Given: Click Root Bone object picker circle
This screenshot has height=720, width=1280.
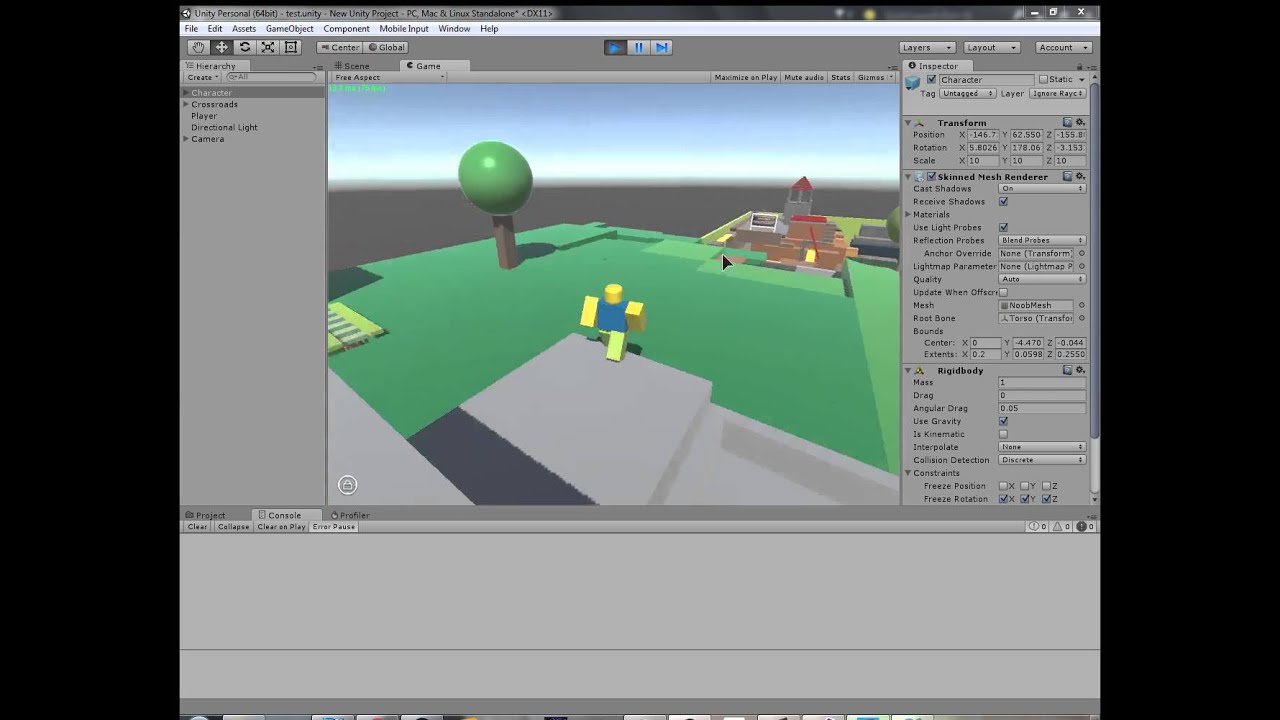Looking at the screenshot, I should pyautogui.click(x=1081, y=318).
